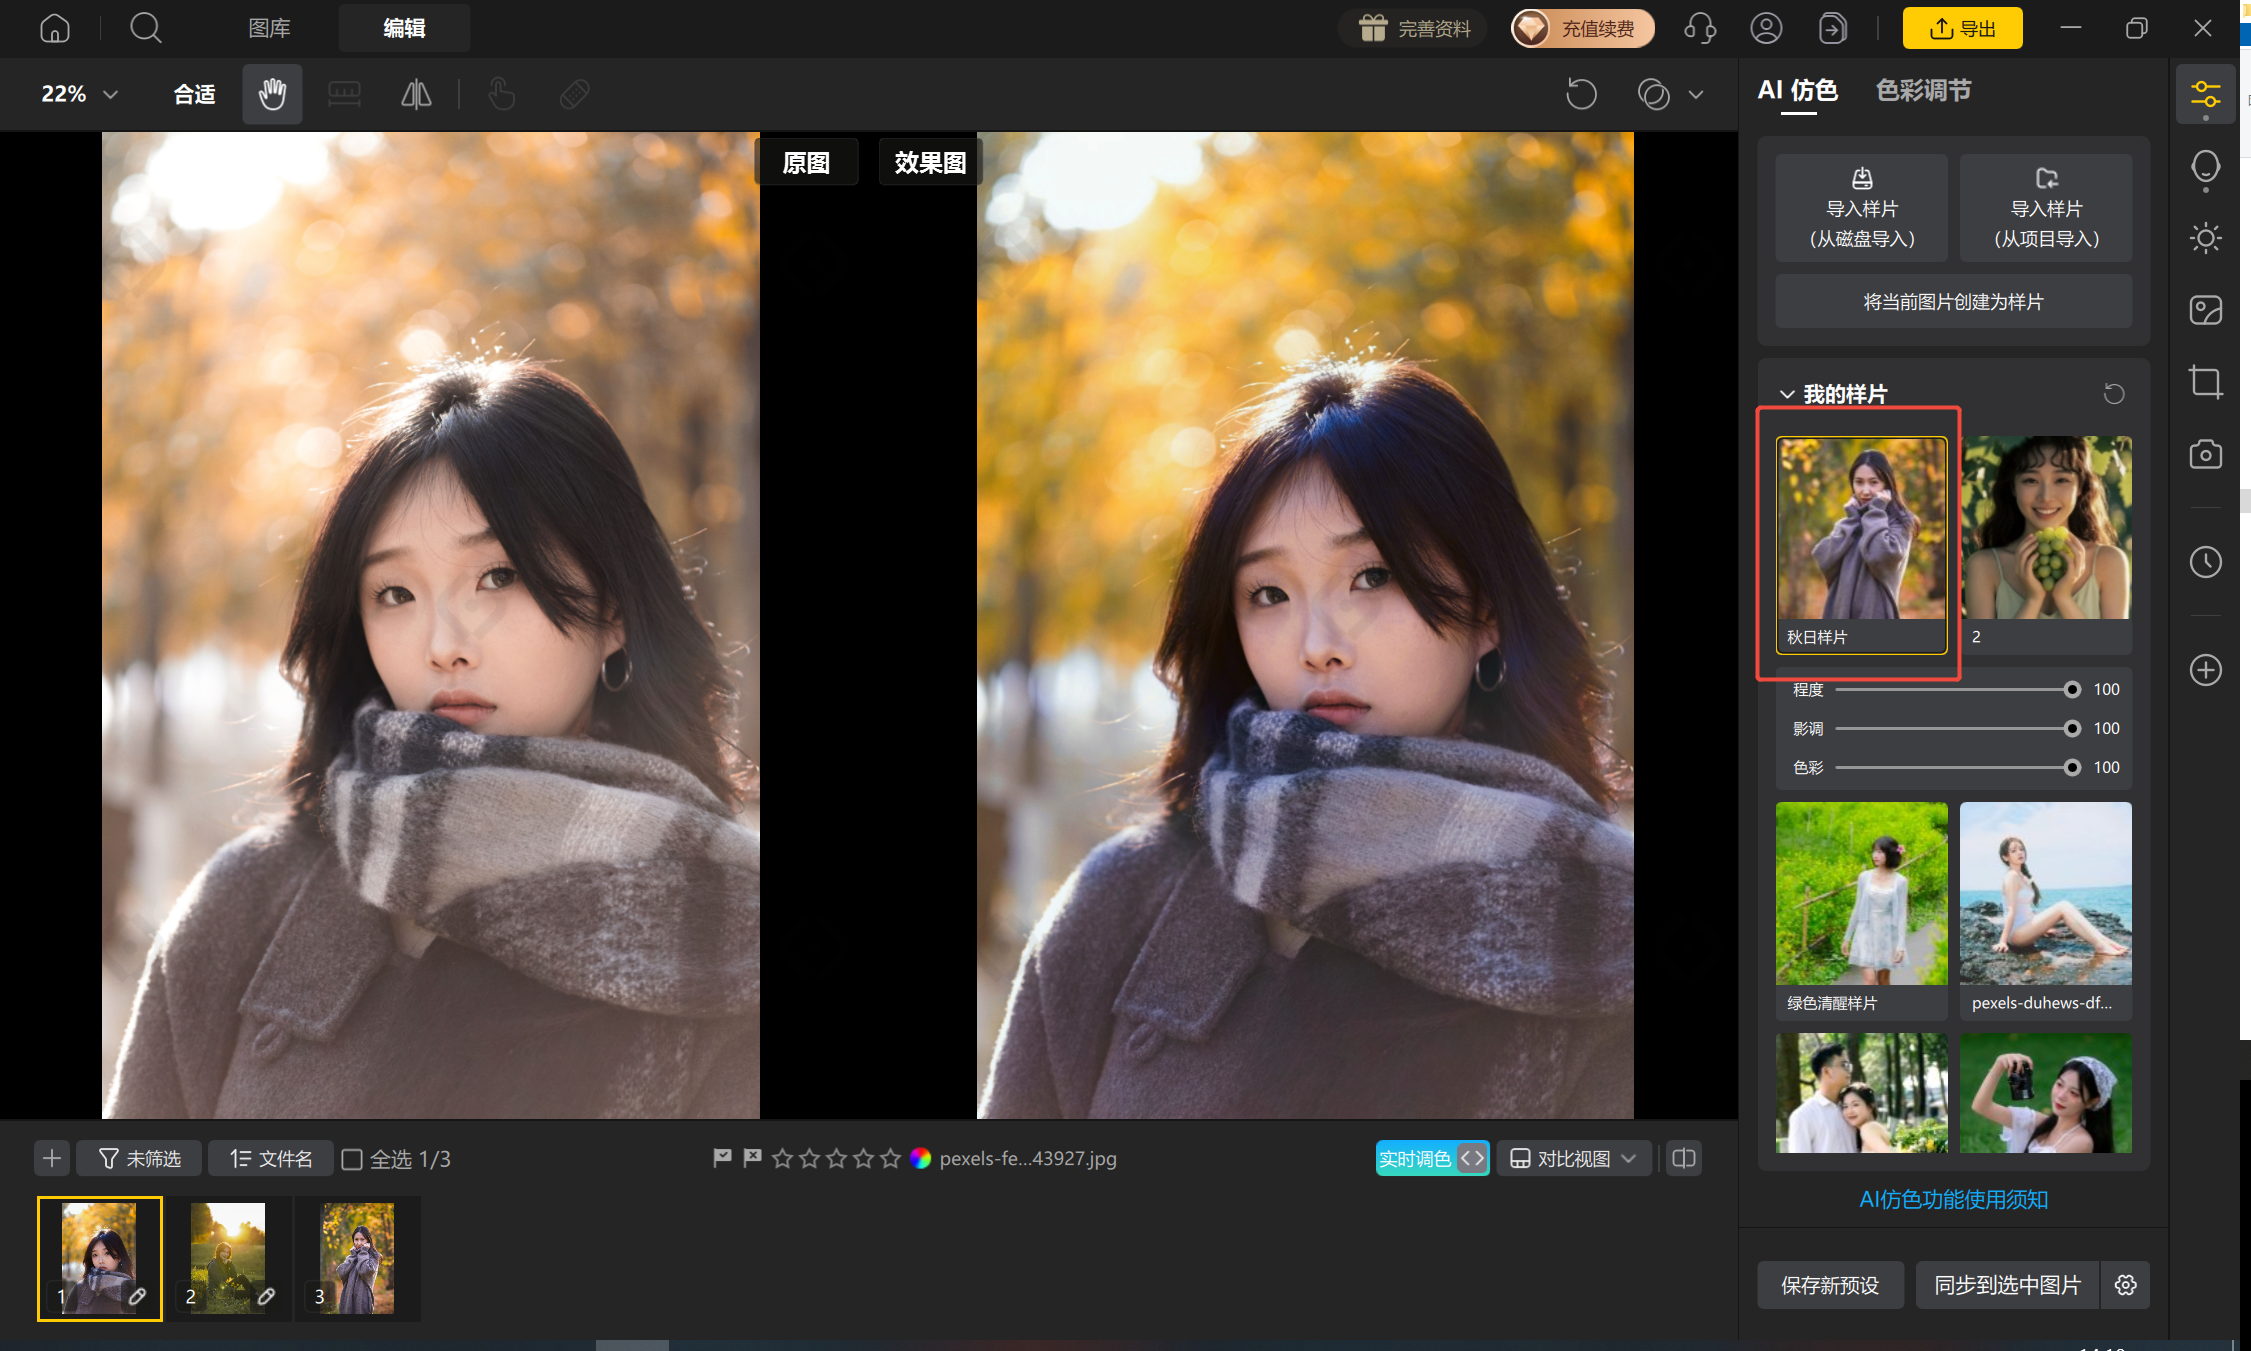The height and width of the screenshot is (1351, 2251).
Task: Expand the 对比视图 compare view dropdown
Action: click(x=1573, y=1158)
